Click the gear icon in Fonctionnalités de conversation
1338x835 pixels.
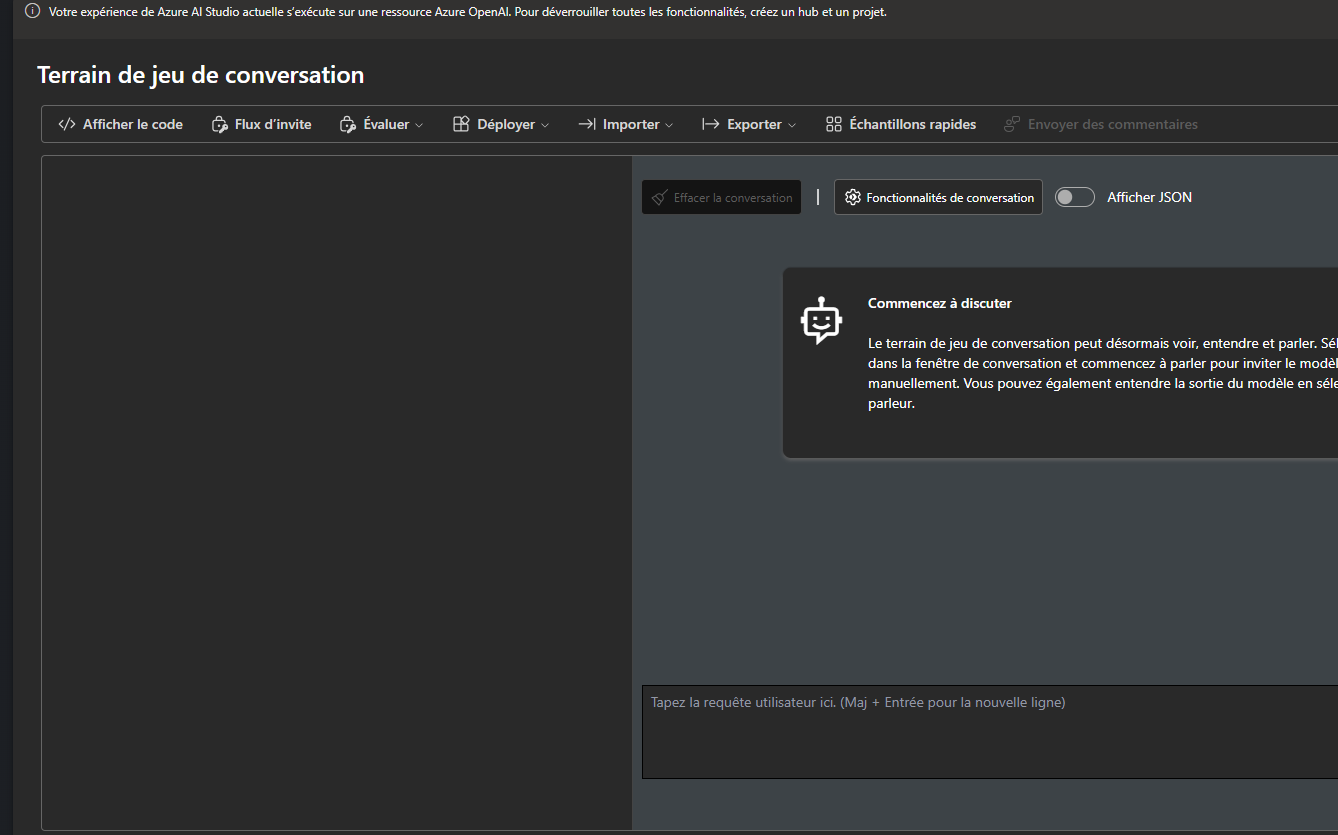click(852, 197)
